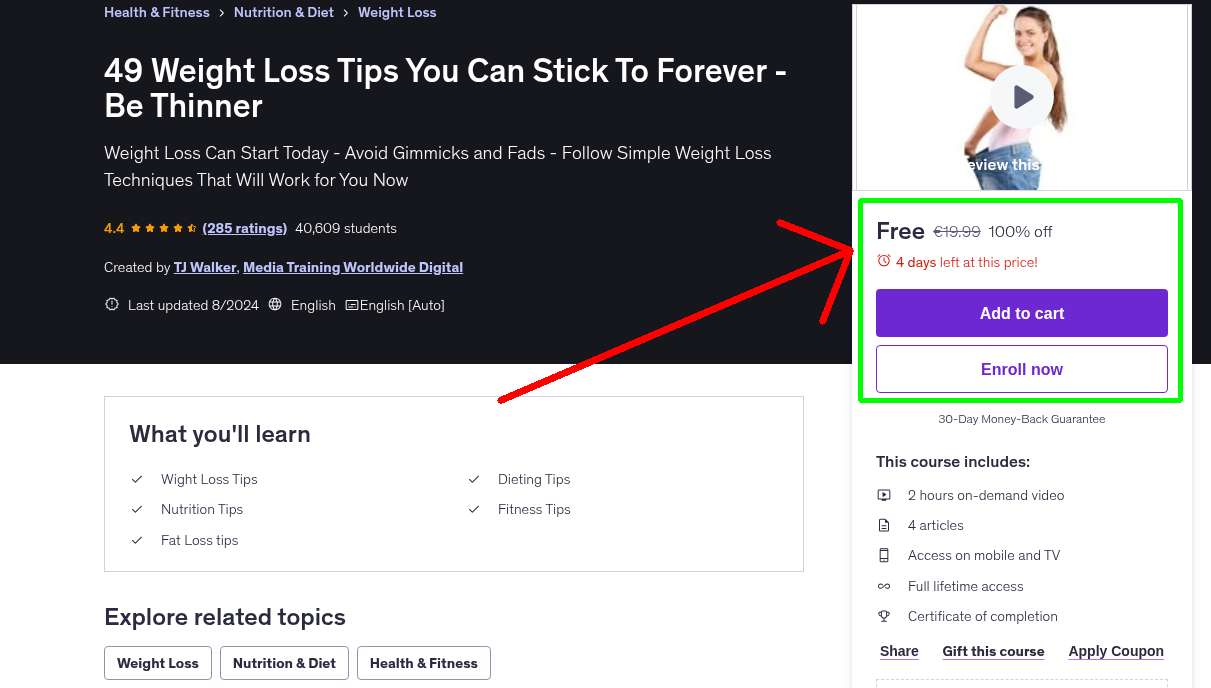Click the Enroll now button
This screenshot has height=688, width=1211.
[1022, 369]
